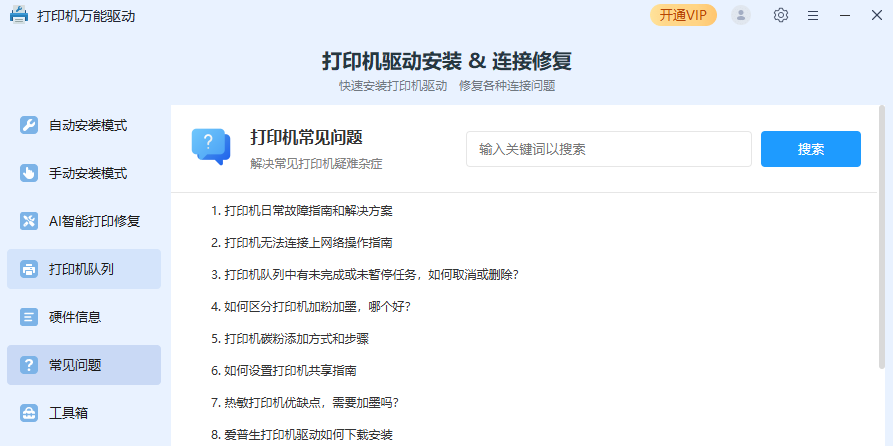
Task: Switch to the 硬件信息 tab
Action: click(84, 317)
